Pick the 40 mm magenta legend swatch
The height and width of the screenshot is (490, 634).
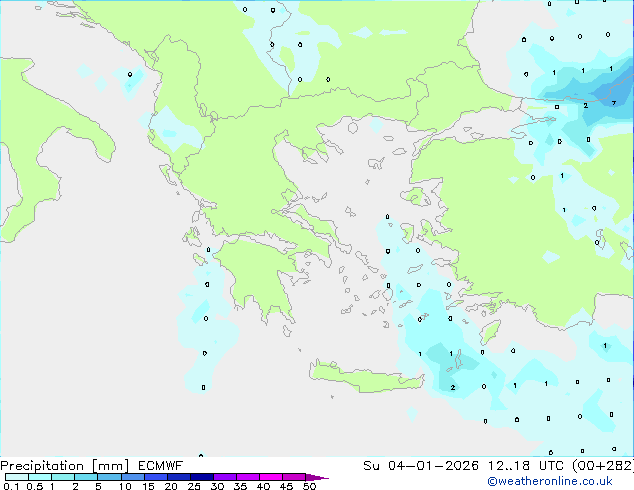point(271,477)
